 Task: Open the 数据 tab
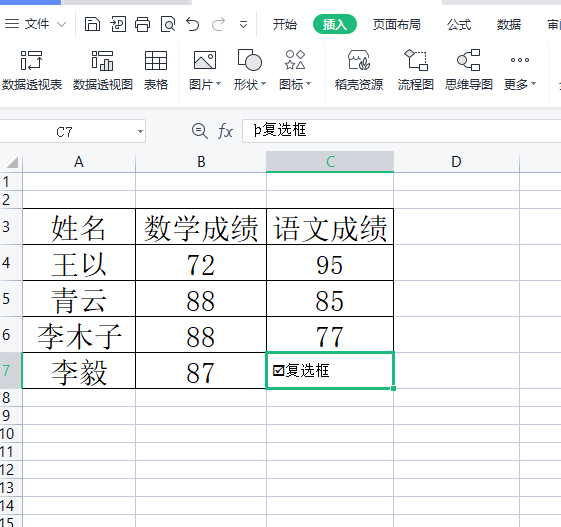click(509, 24)
